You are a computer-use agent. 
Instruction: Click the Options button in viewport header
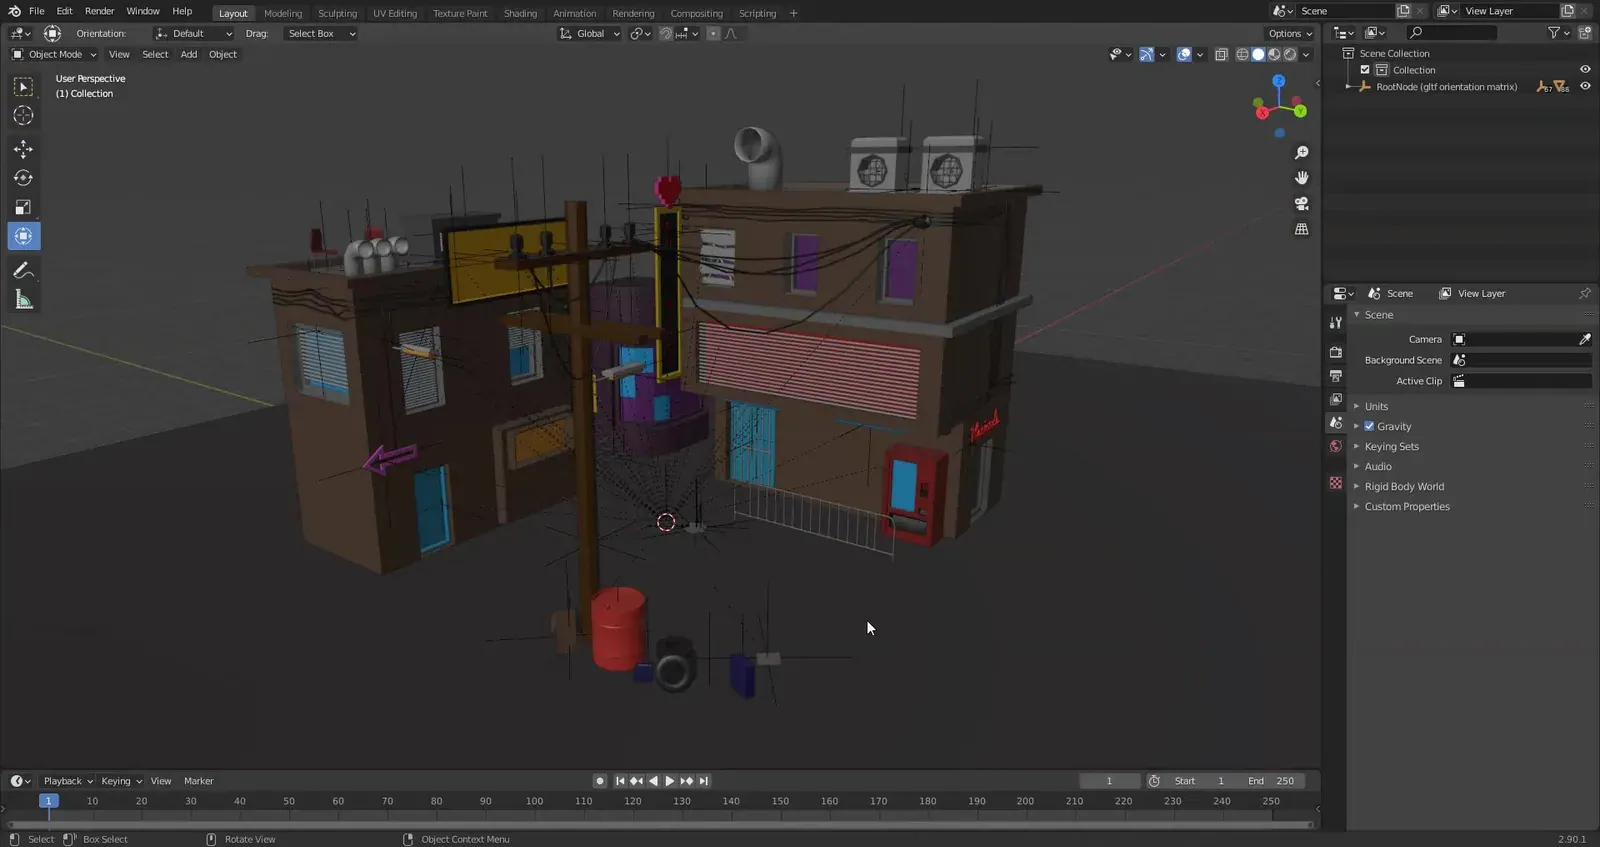click(x=1290, y=34)
